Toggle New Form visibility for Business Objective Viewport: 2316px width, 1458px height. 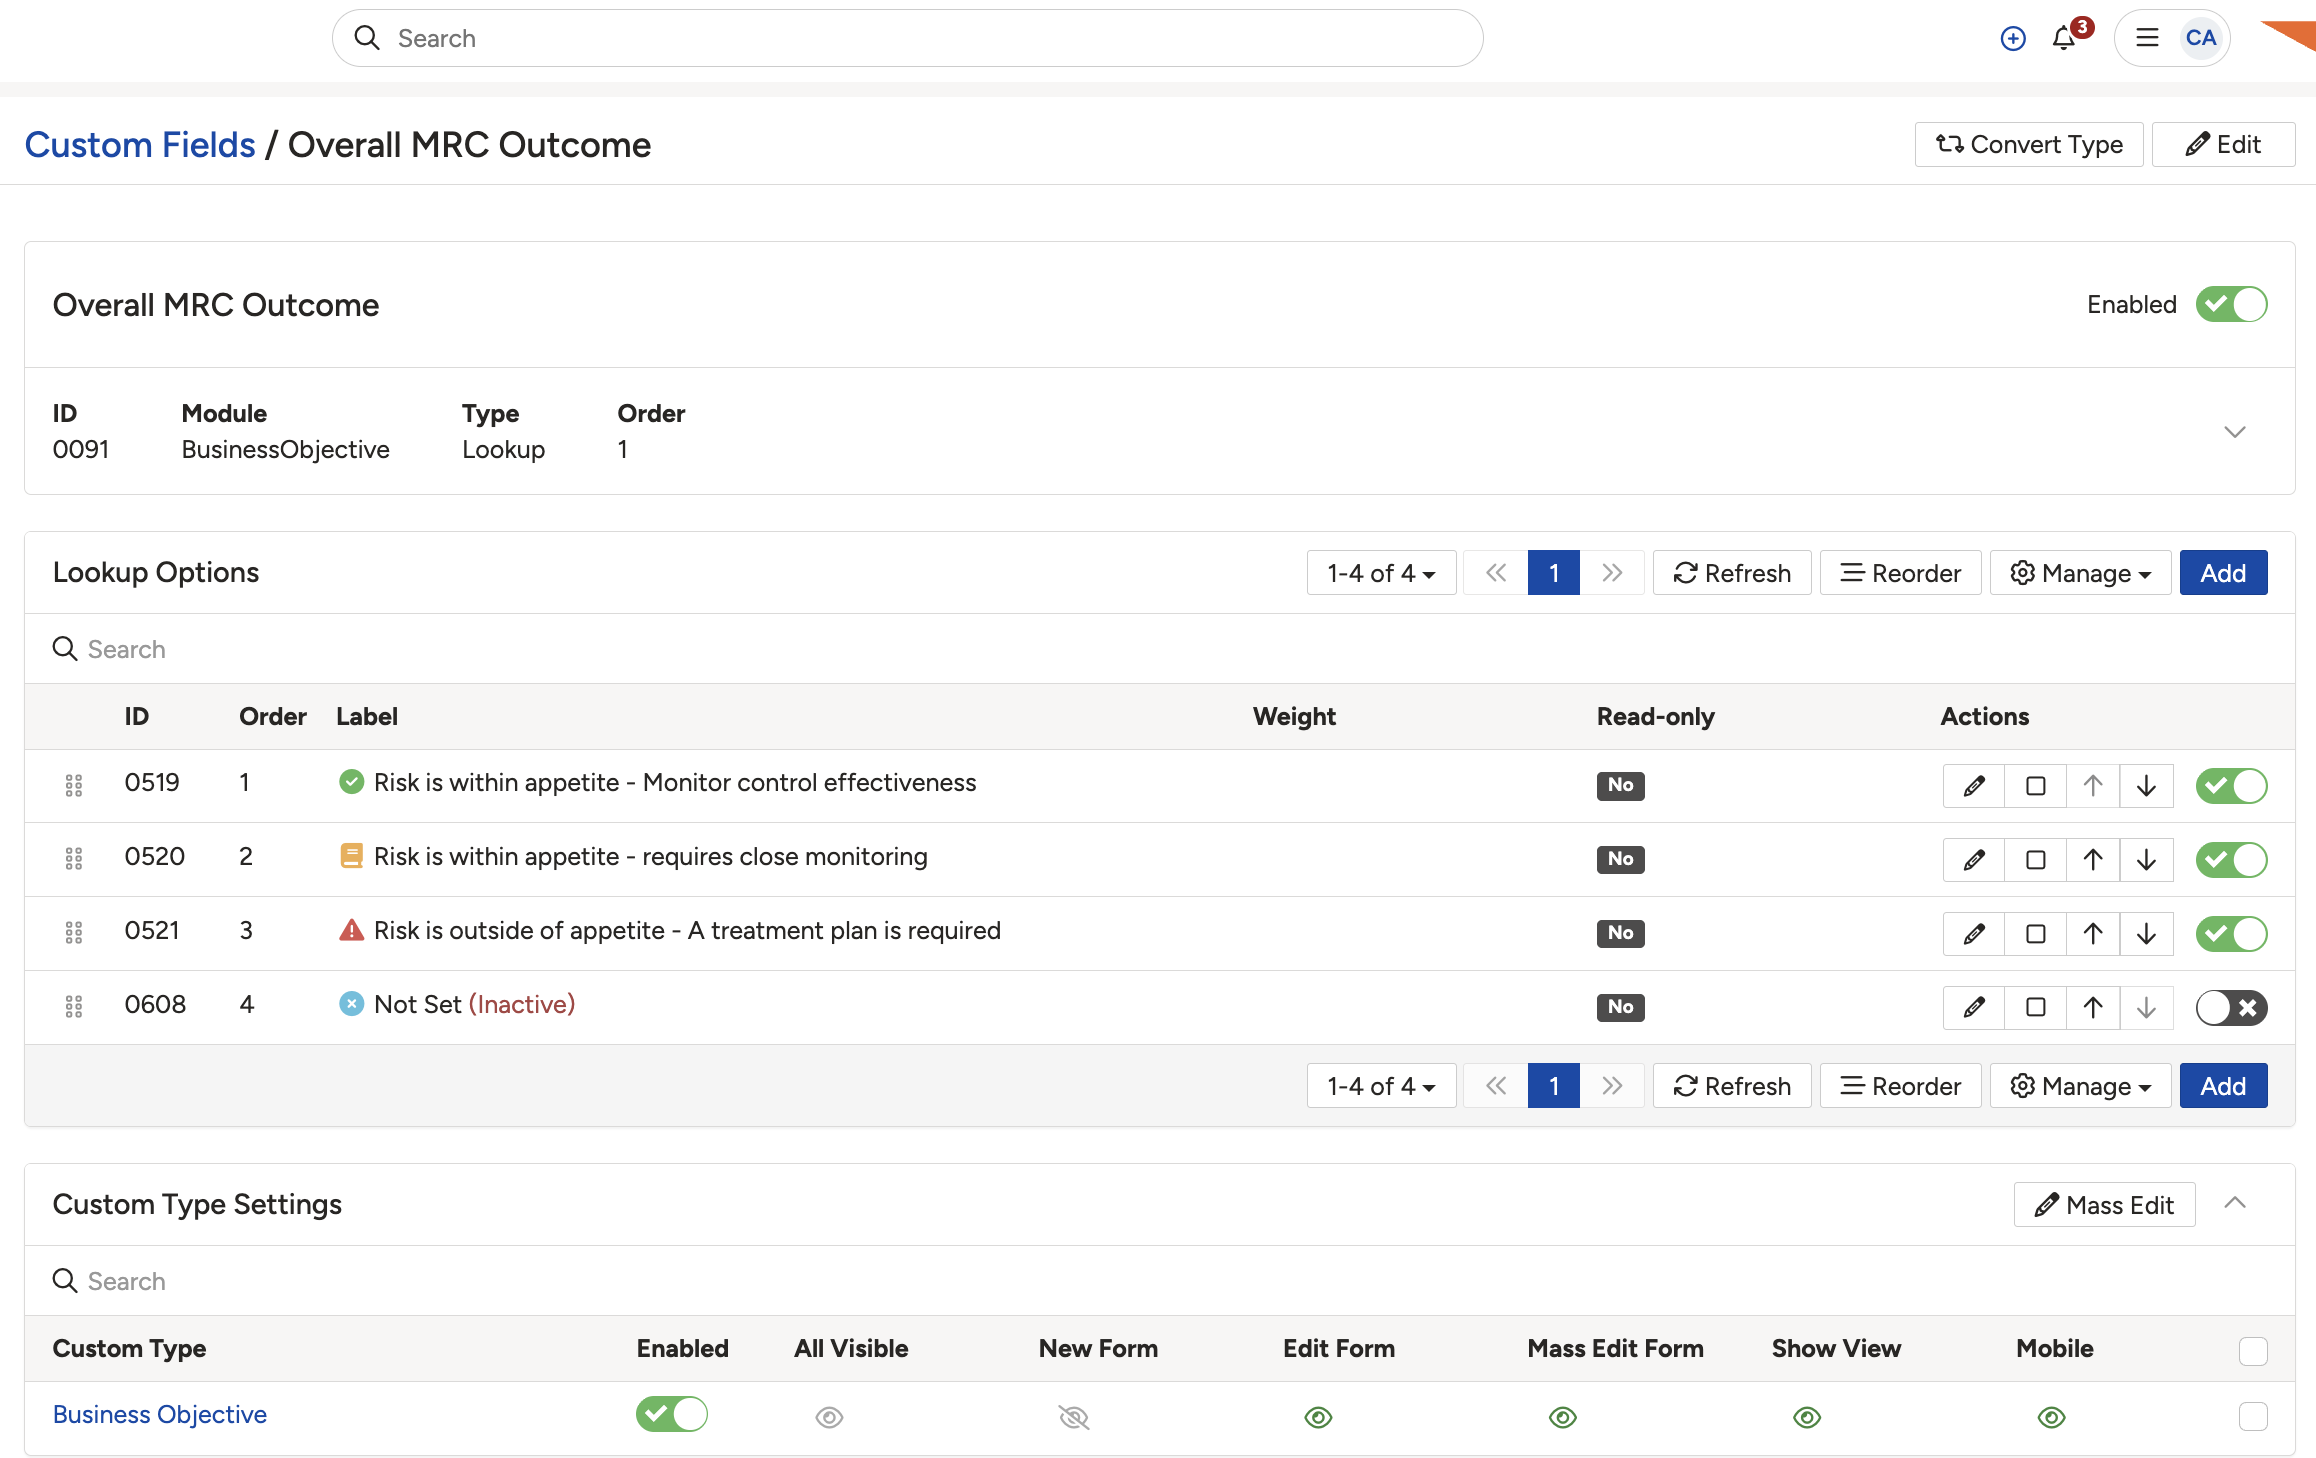1074,1417
